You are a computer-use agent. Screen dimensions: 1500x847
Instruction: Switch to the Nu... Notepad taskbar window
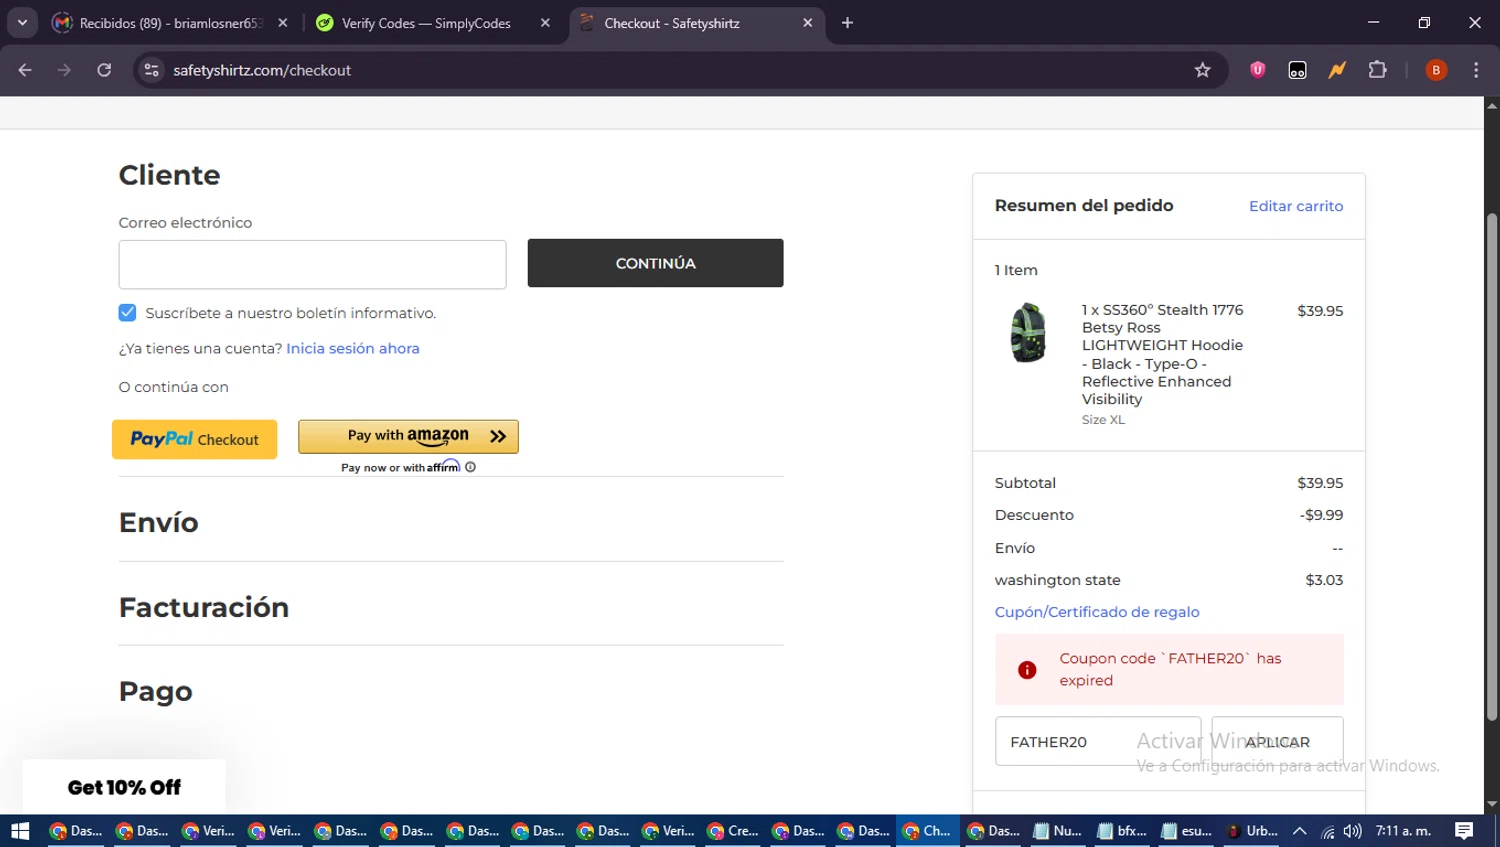(1057, 831)
